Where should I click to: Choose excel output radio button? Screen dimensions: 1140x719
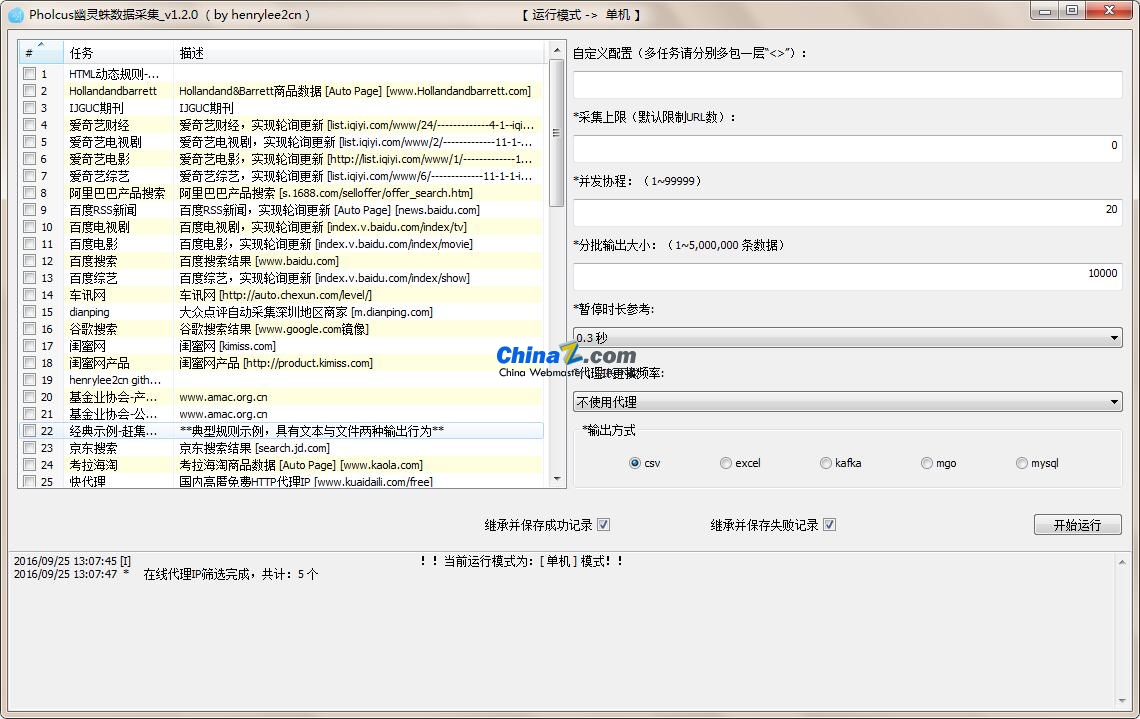[x=726, y=463]
